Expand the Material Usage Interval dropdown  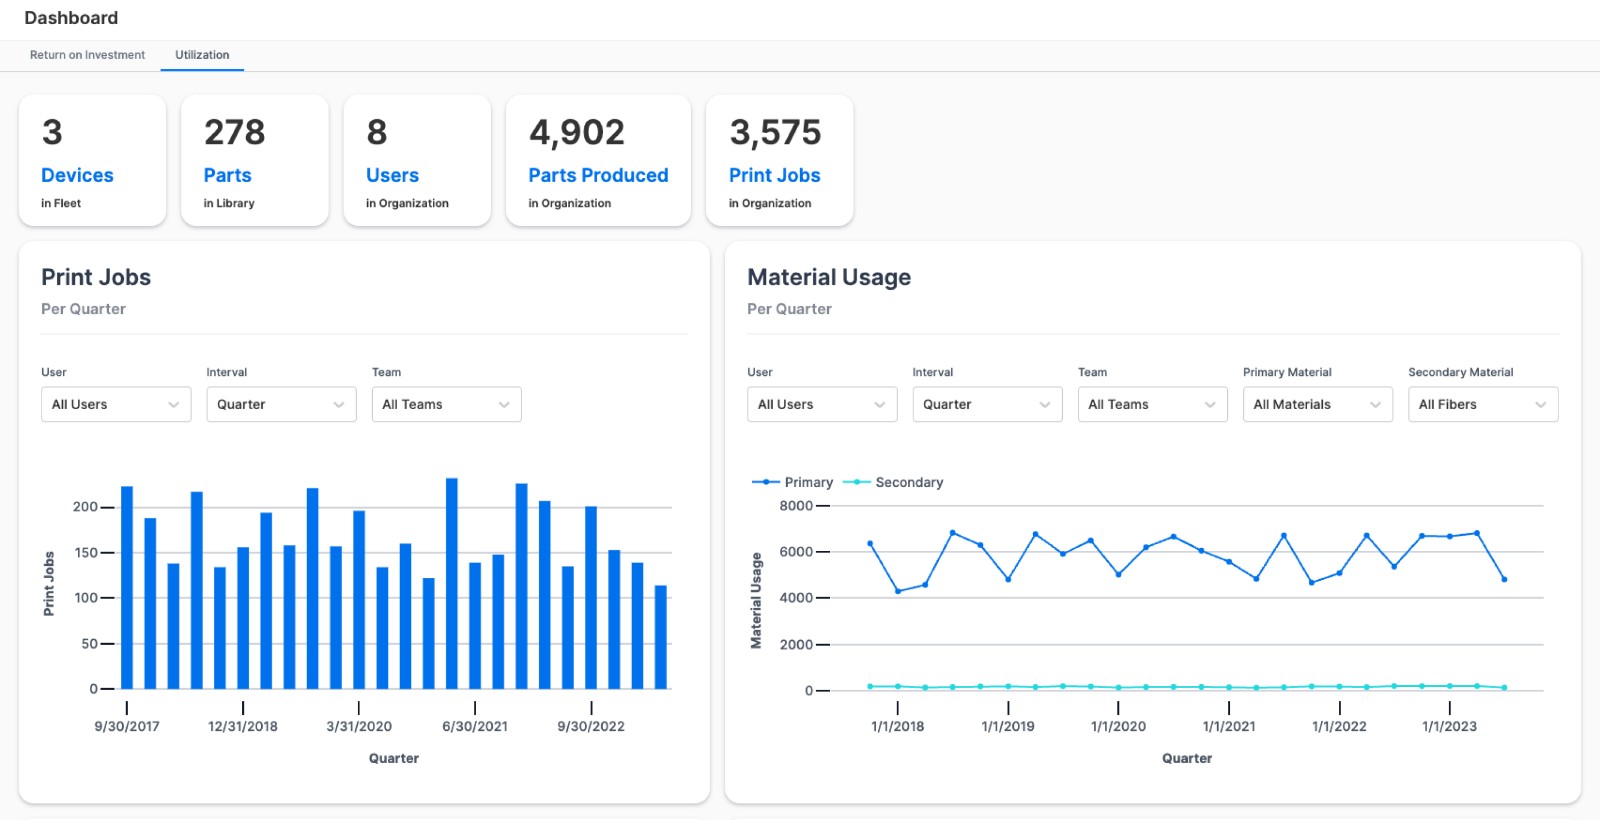[x=987, y=404]
